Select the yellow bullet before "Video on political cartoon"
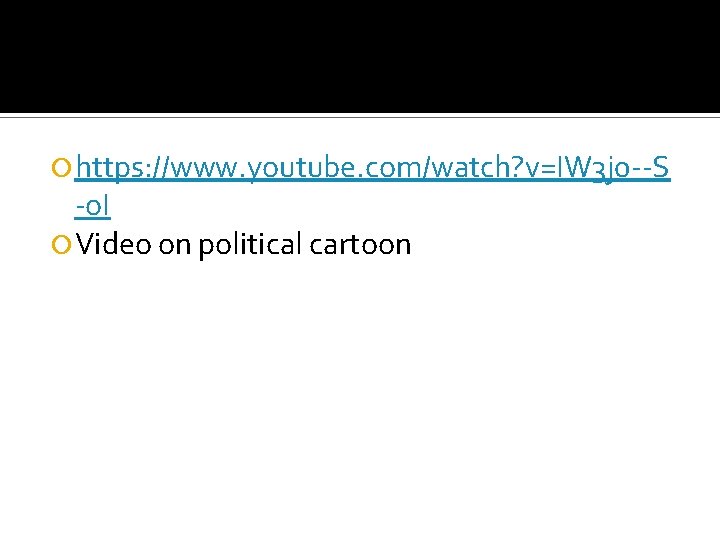Screen dimensions: 720x540 tap(61, 244)
